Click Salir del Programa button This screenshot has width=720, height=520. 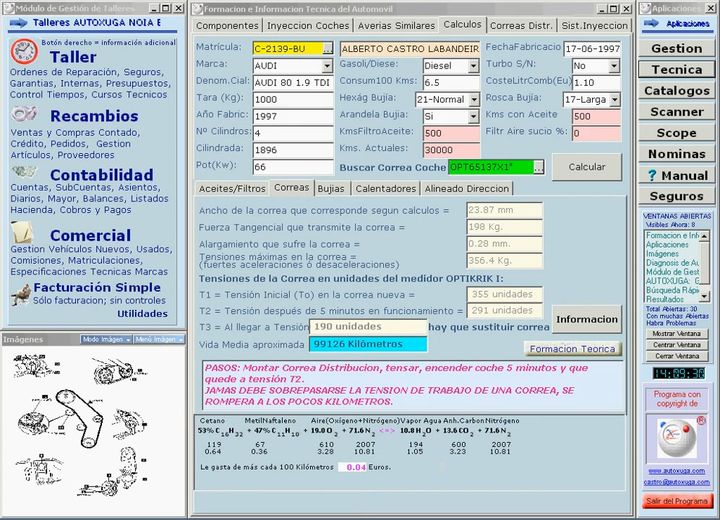[677, 501]
